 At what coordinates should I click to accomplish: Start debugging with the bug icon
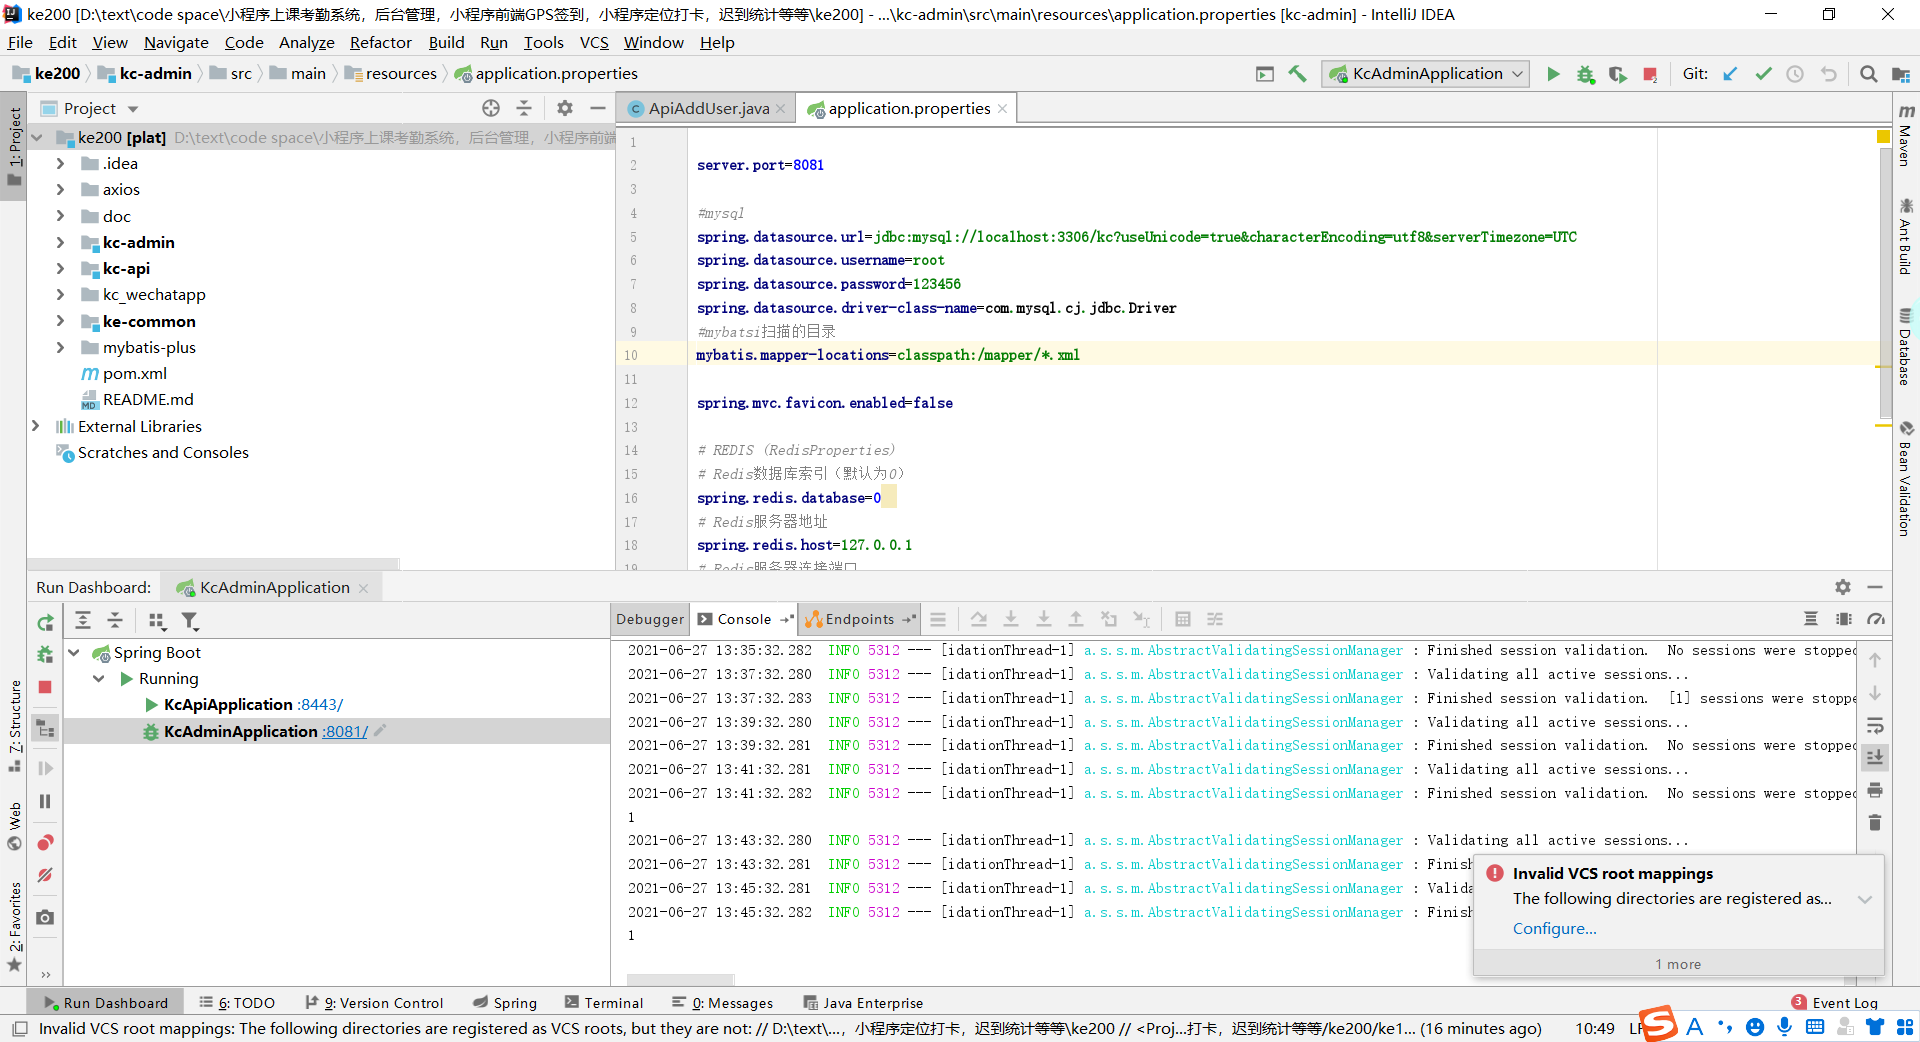[1585, 74]
